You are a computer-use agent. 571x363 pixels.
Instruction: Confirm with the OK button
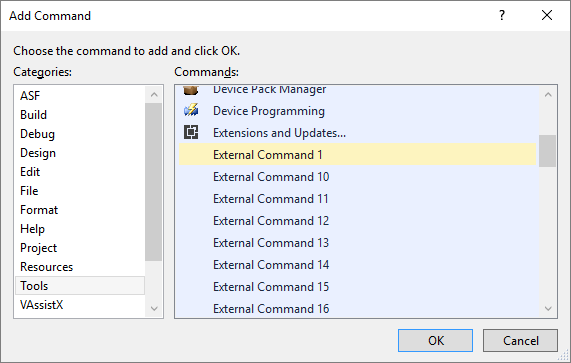[x=436, y=340]
